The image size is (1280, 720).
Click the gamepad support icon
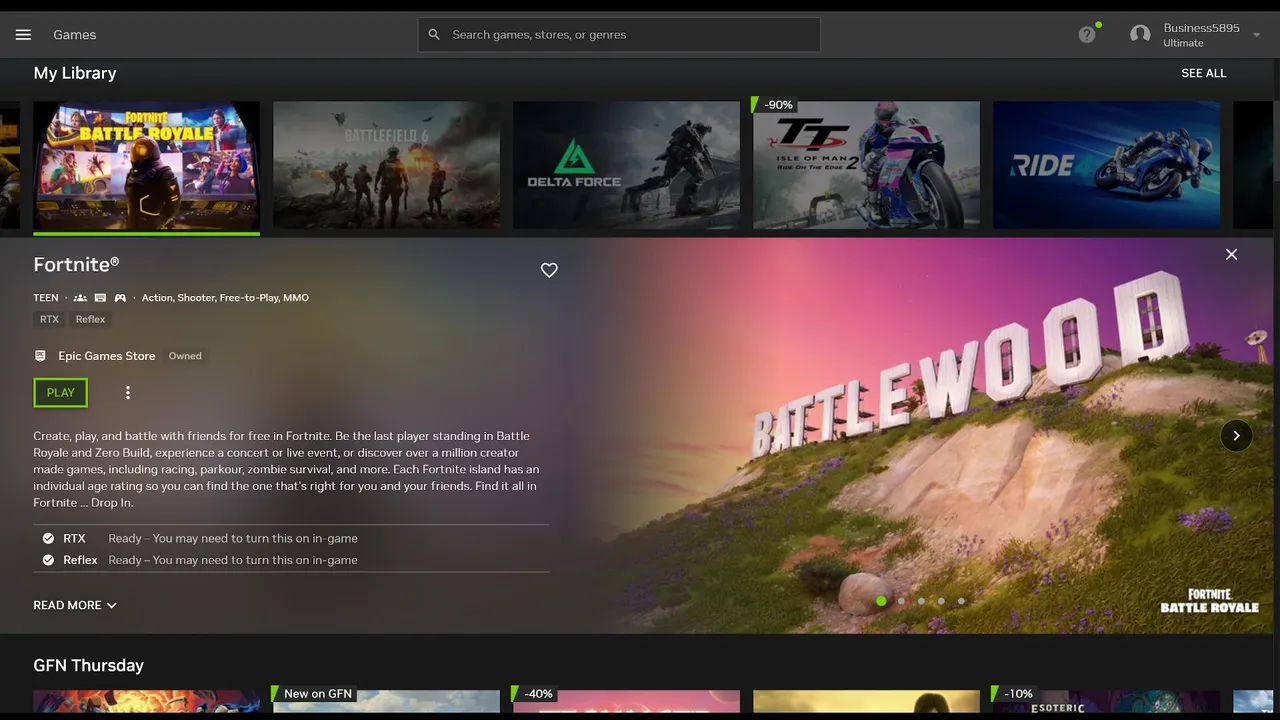(x=120, y=298)
